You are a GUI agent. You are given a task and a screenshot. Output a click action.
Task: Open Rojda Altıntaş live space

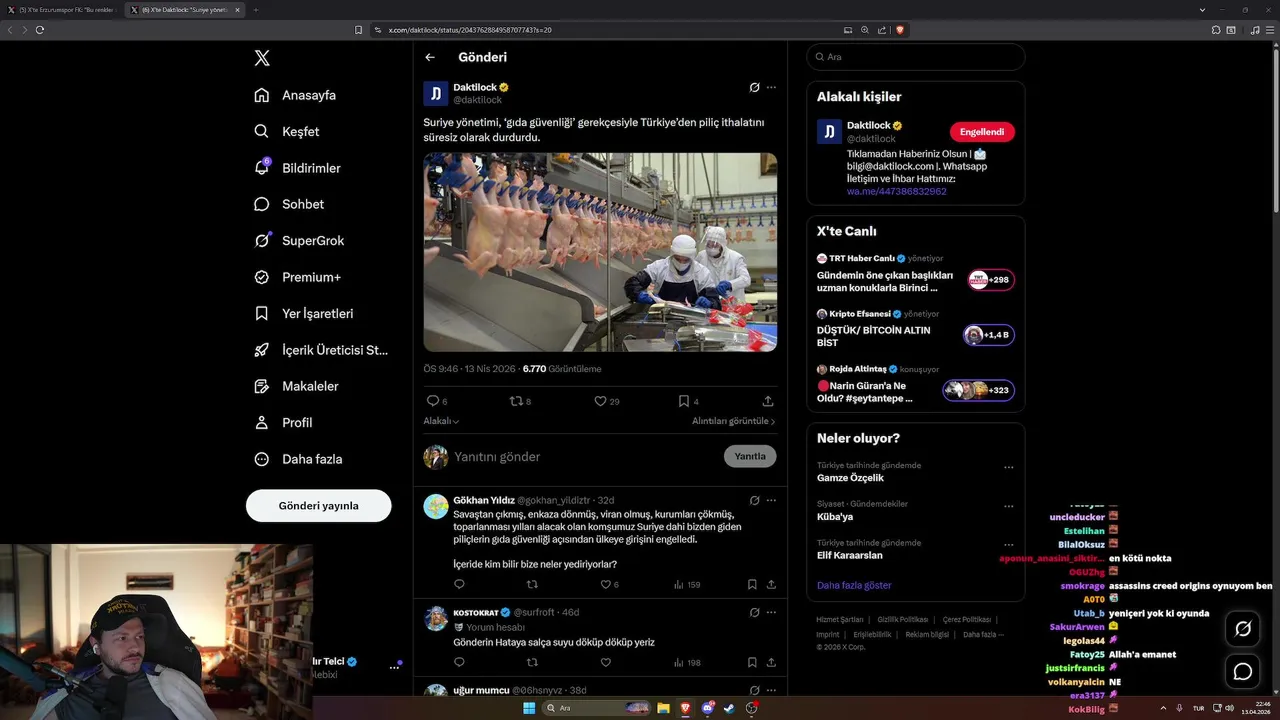[x=915, y=384]
